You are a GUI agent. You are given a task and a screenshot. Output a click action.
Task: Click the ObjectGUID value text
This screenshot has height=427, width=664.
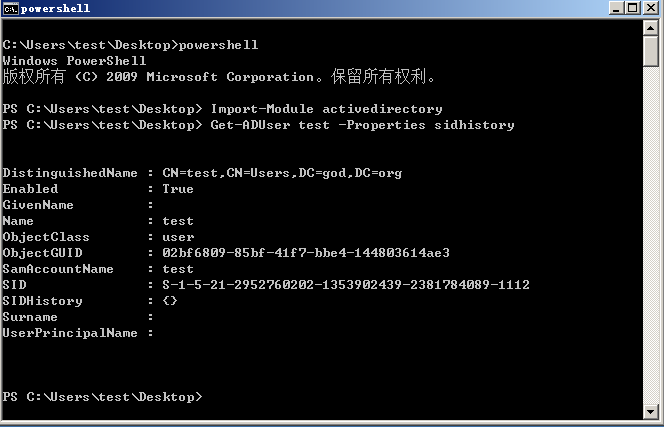click(306, 253)
